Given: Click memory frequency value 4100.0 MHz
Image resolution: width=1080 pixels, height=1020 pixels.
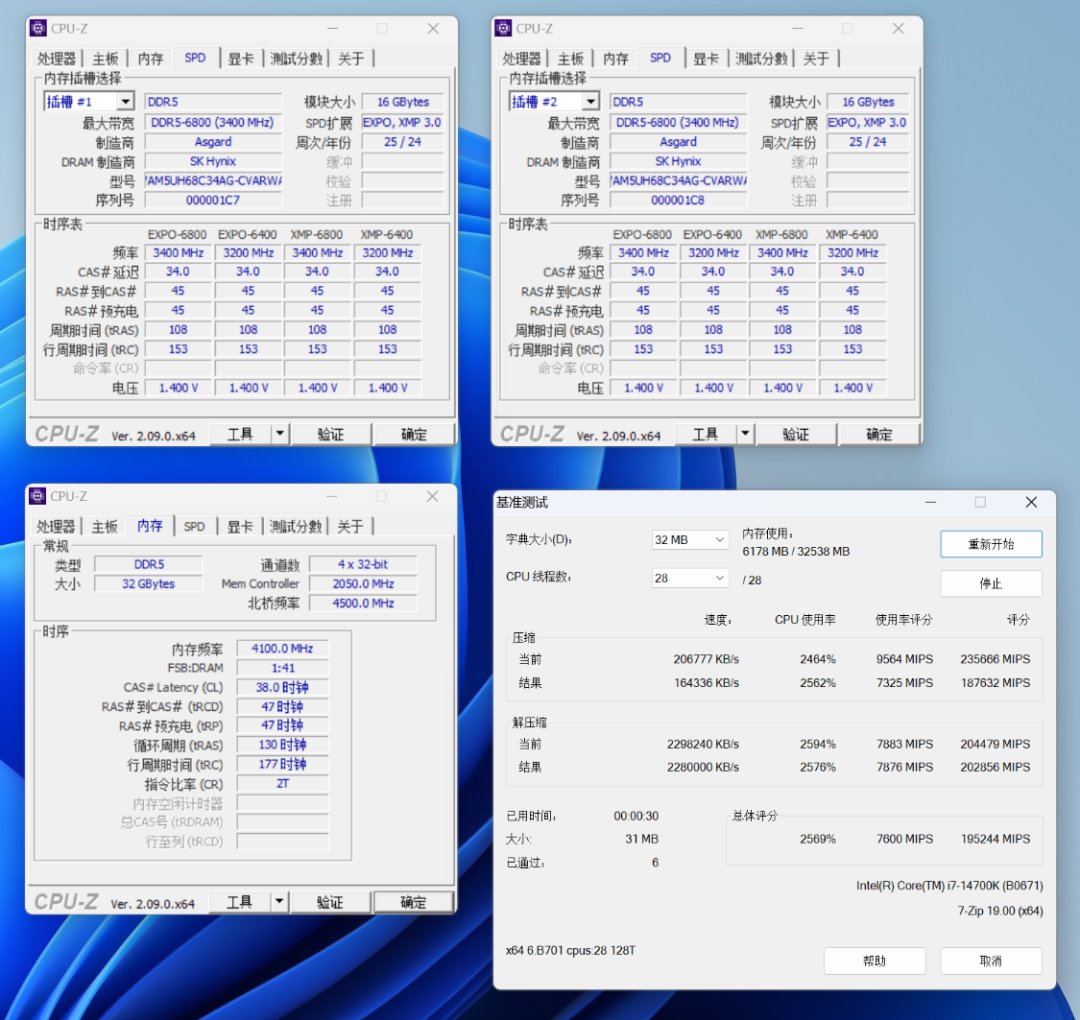Looking at the screenshot, I should [x=282, y=649].
